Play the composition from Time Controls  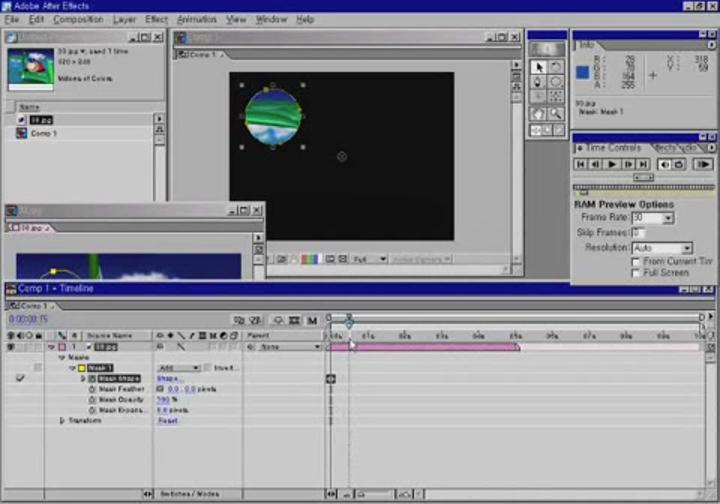[612, 164]
